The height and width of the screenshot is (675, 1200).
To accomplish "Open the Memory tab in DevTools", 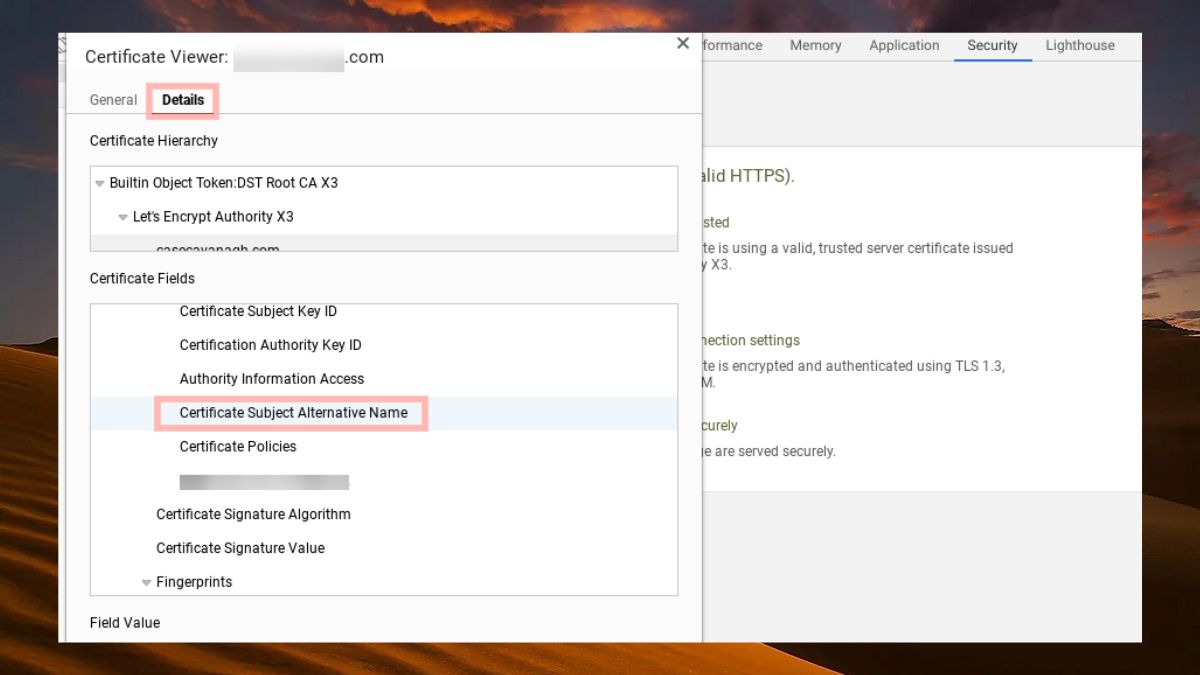I will coord(815,45).
